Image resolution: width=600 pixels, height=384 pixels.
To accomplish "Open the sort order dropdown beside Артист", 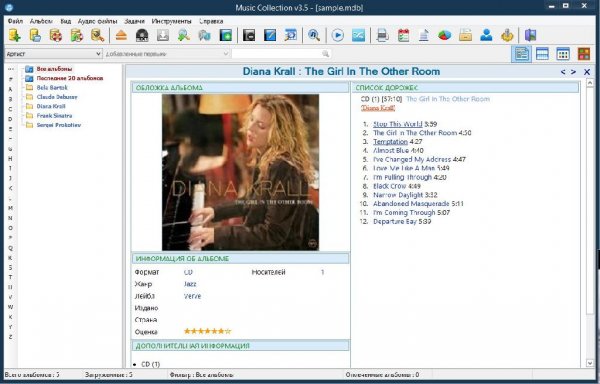I will pos(167,54).
